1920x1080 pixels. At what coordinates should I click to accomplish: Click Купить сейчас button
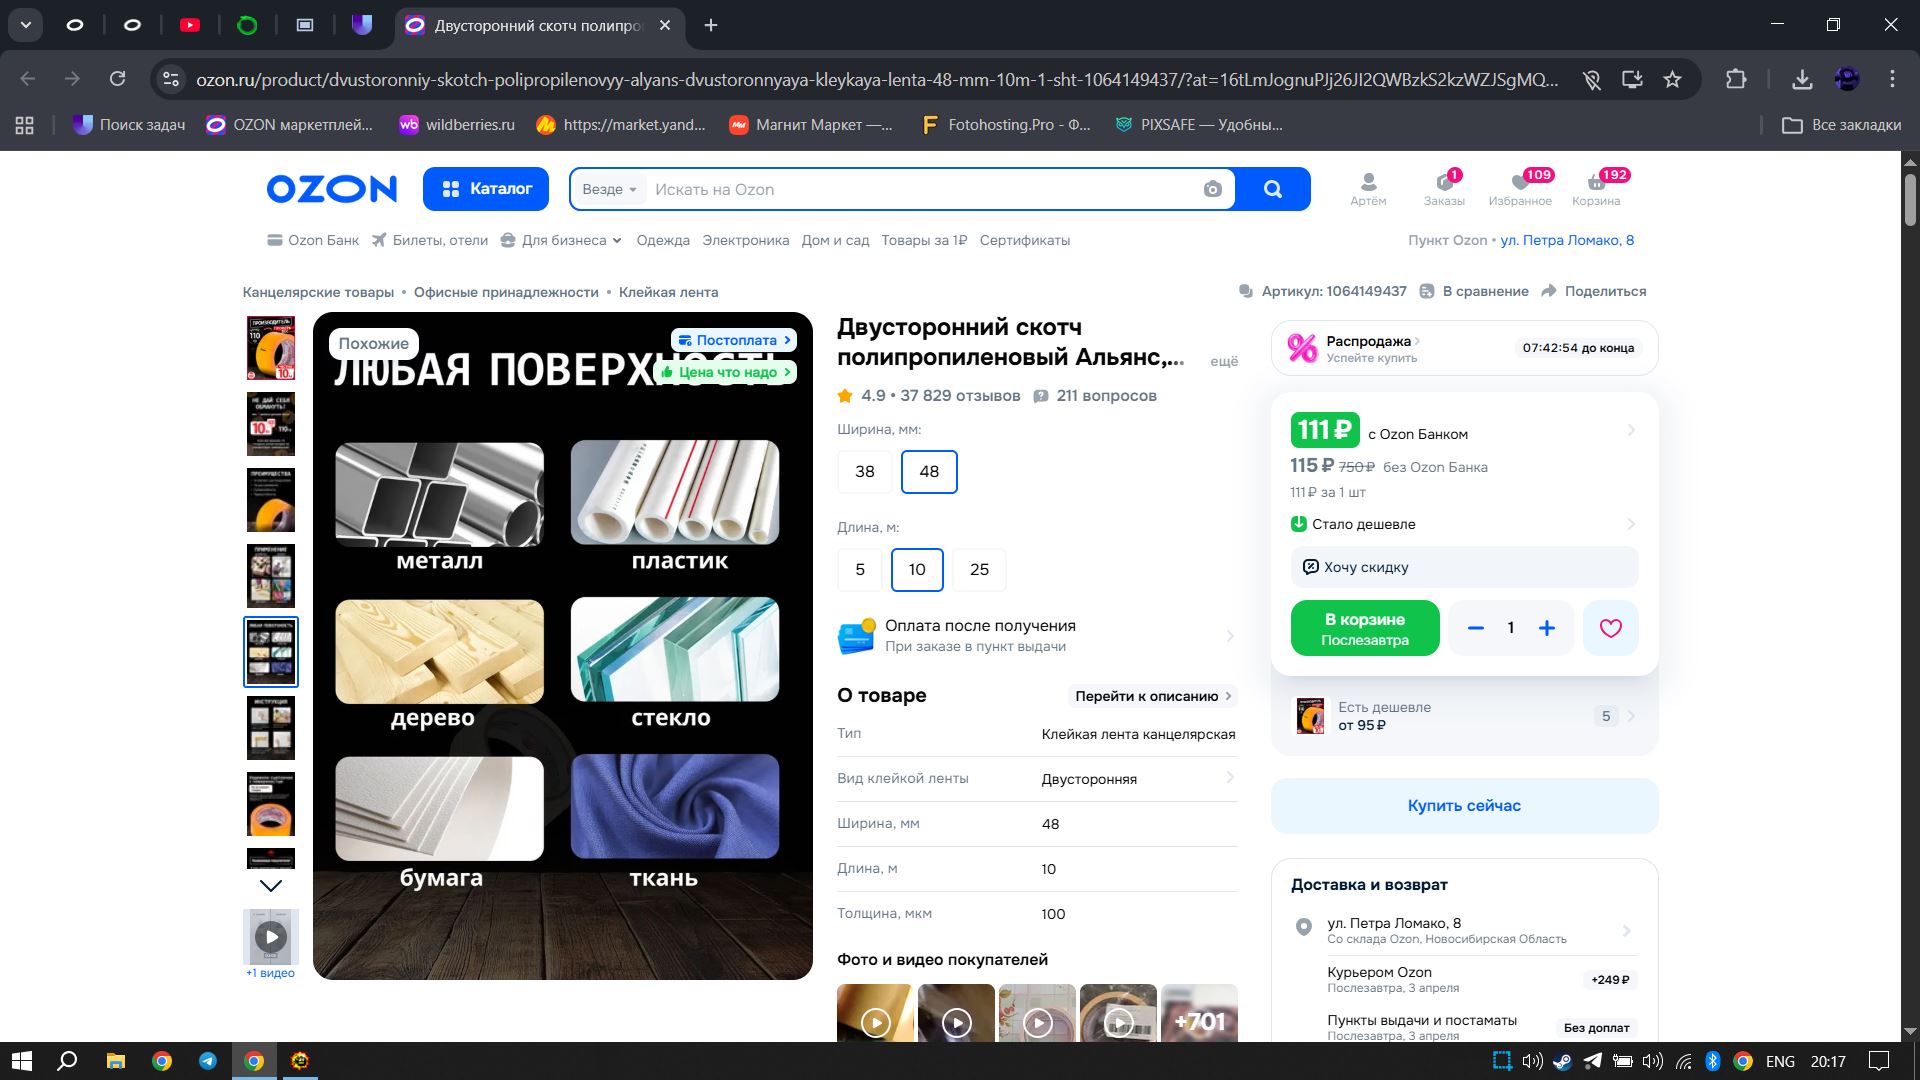pyautogui.click(x=1463, y=806)
